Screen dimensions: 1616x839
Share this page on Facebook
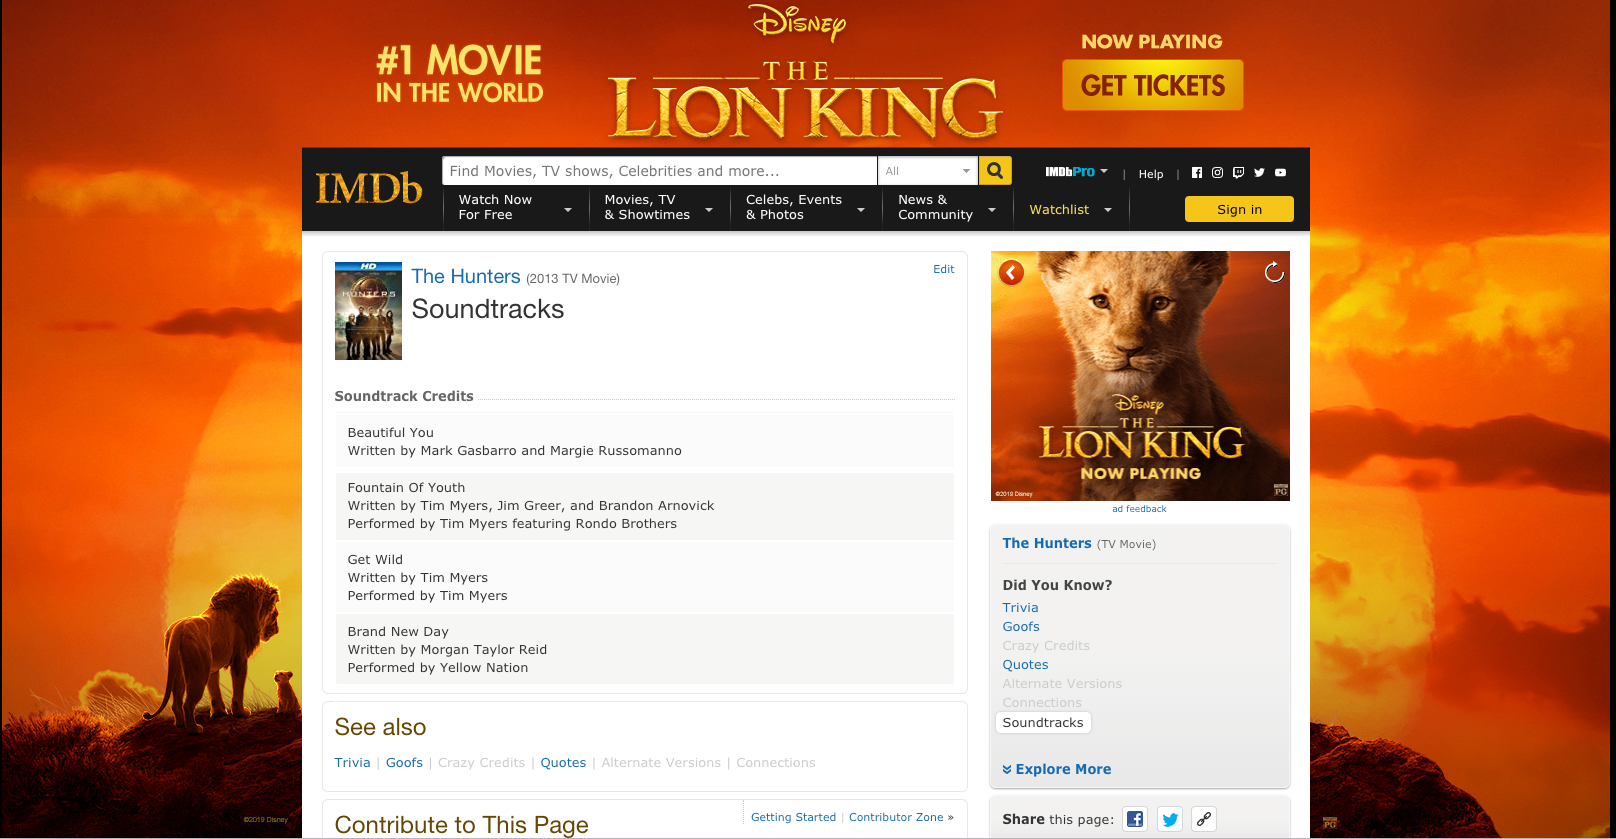point(1135,819)
